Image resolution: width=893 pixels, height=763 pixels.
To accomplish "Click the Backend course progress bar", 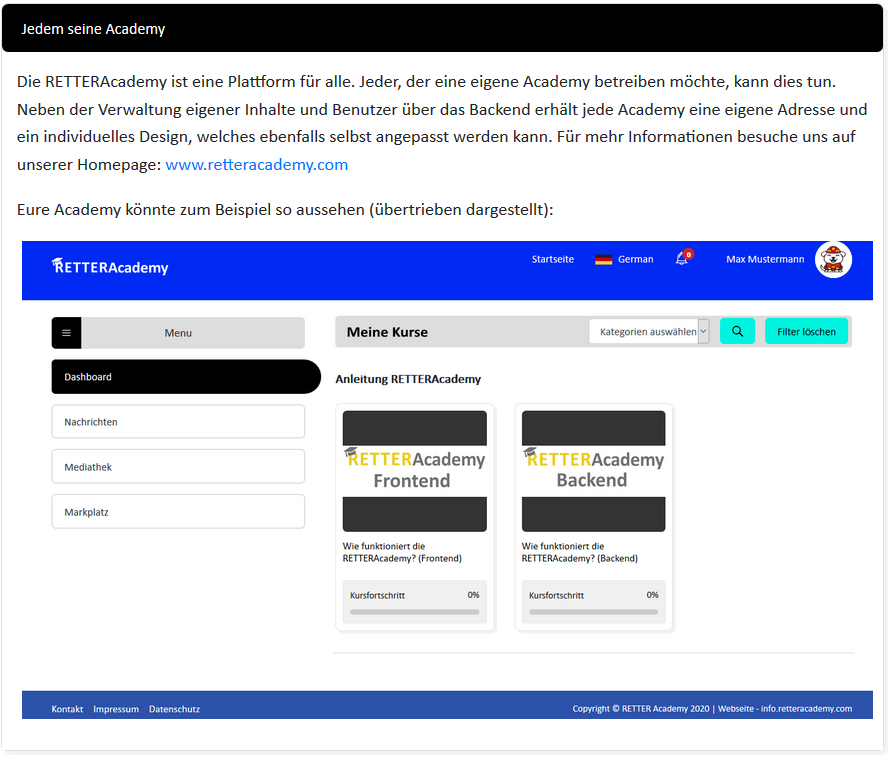I will [593, 612].
